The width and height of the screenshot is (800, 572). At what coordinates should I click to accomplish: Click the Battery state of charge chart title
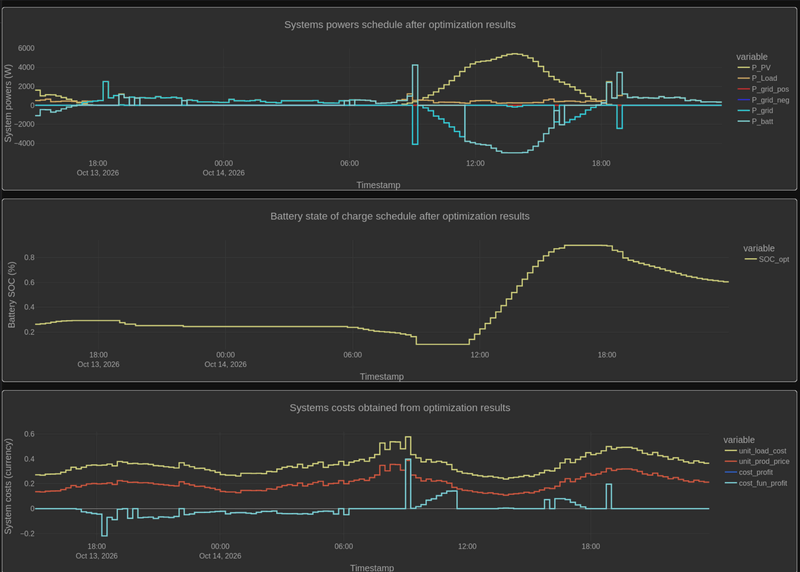click(400, 216)
